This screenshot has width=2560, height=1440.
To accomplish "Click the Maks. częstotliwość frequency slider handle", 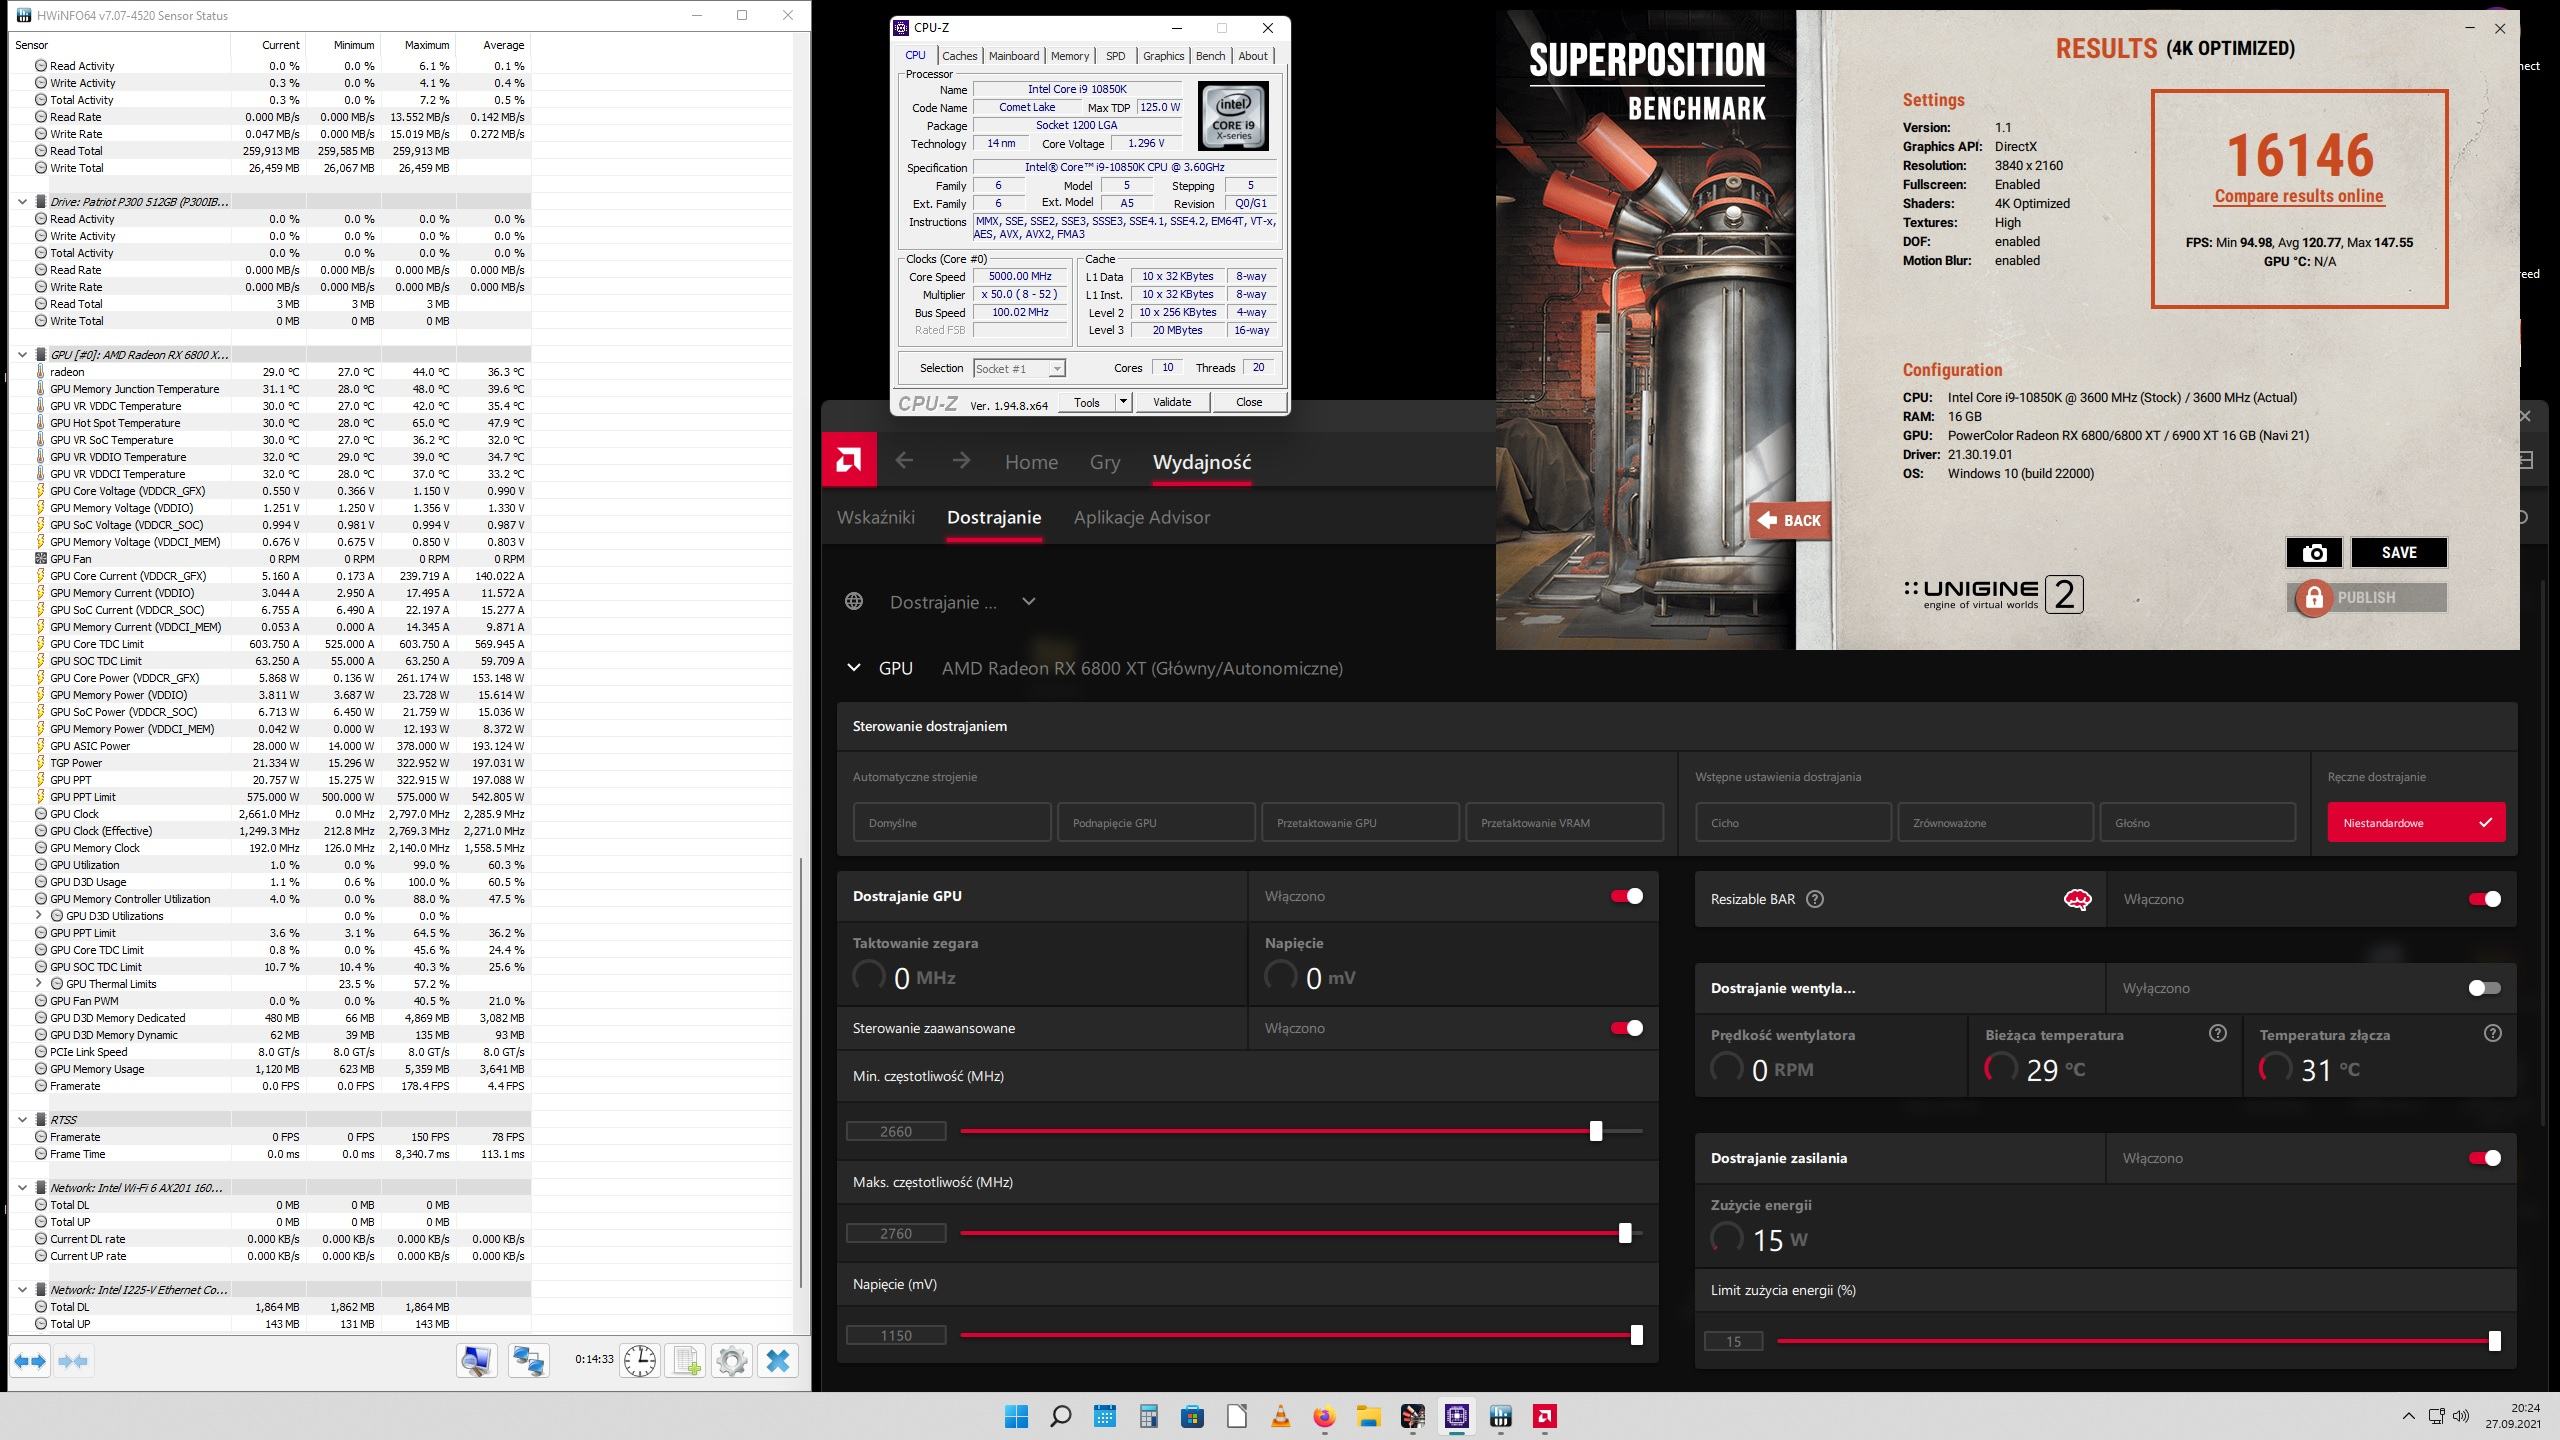I will tap(1625, 1233).
